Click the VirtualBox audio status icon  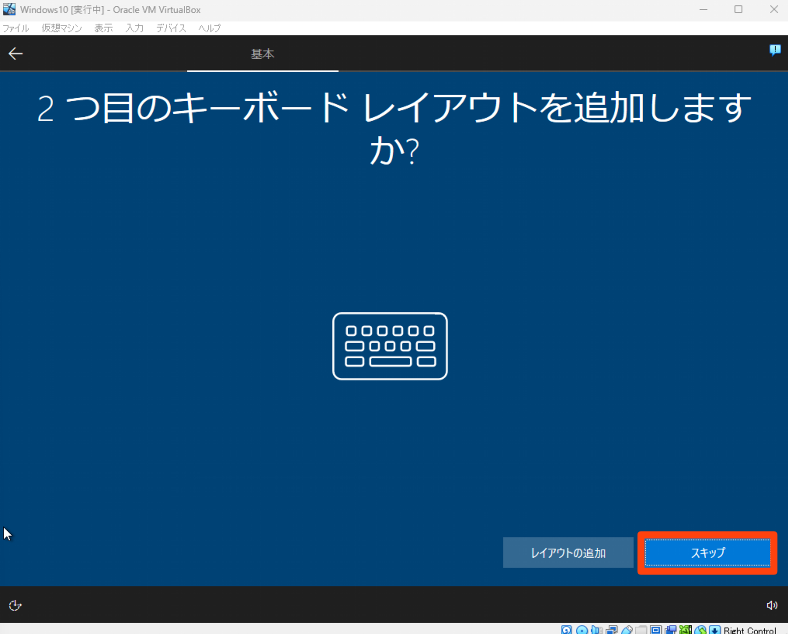pos(596,630)
